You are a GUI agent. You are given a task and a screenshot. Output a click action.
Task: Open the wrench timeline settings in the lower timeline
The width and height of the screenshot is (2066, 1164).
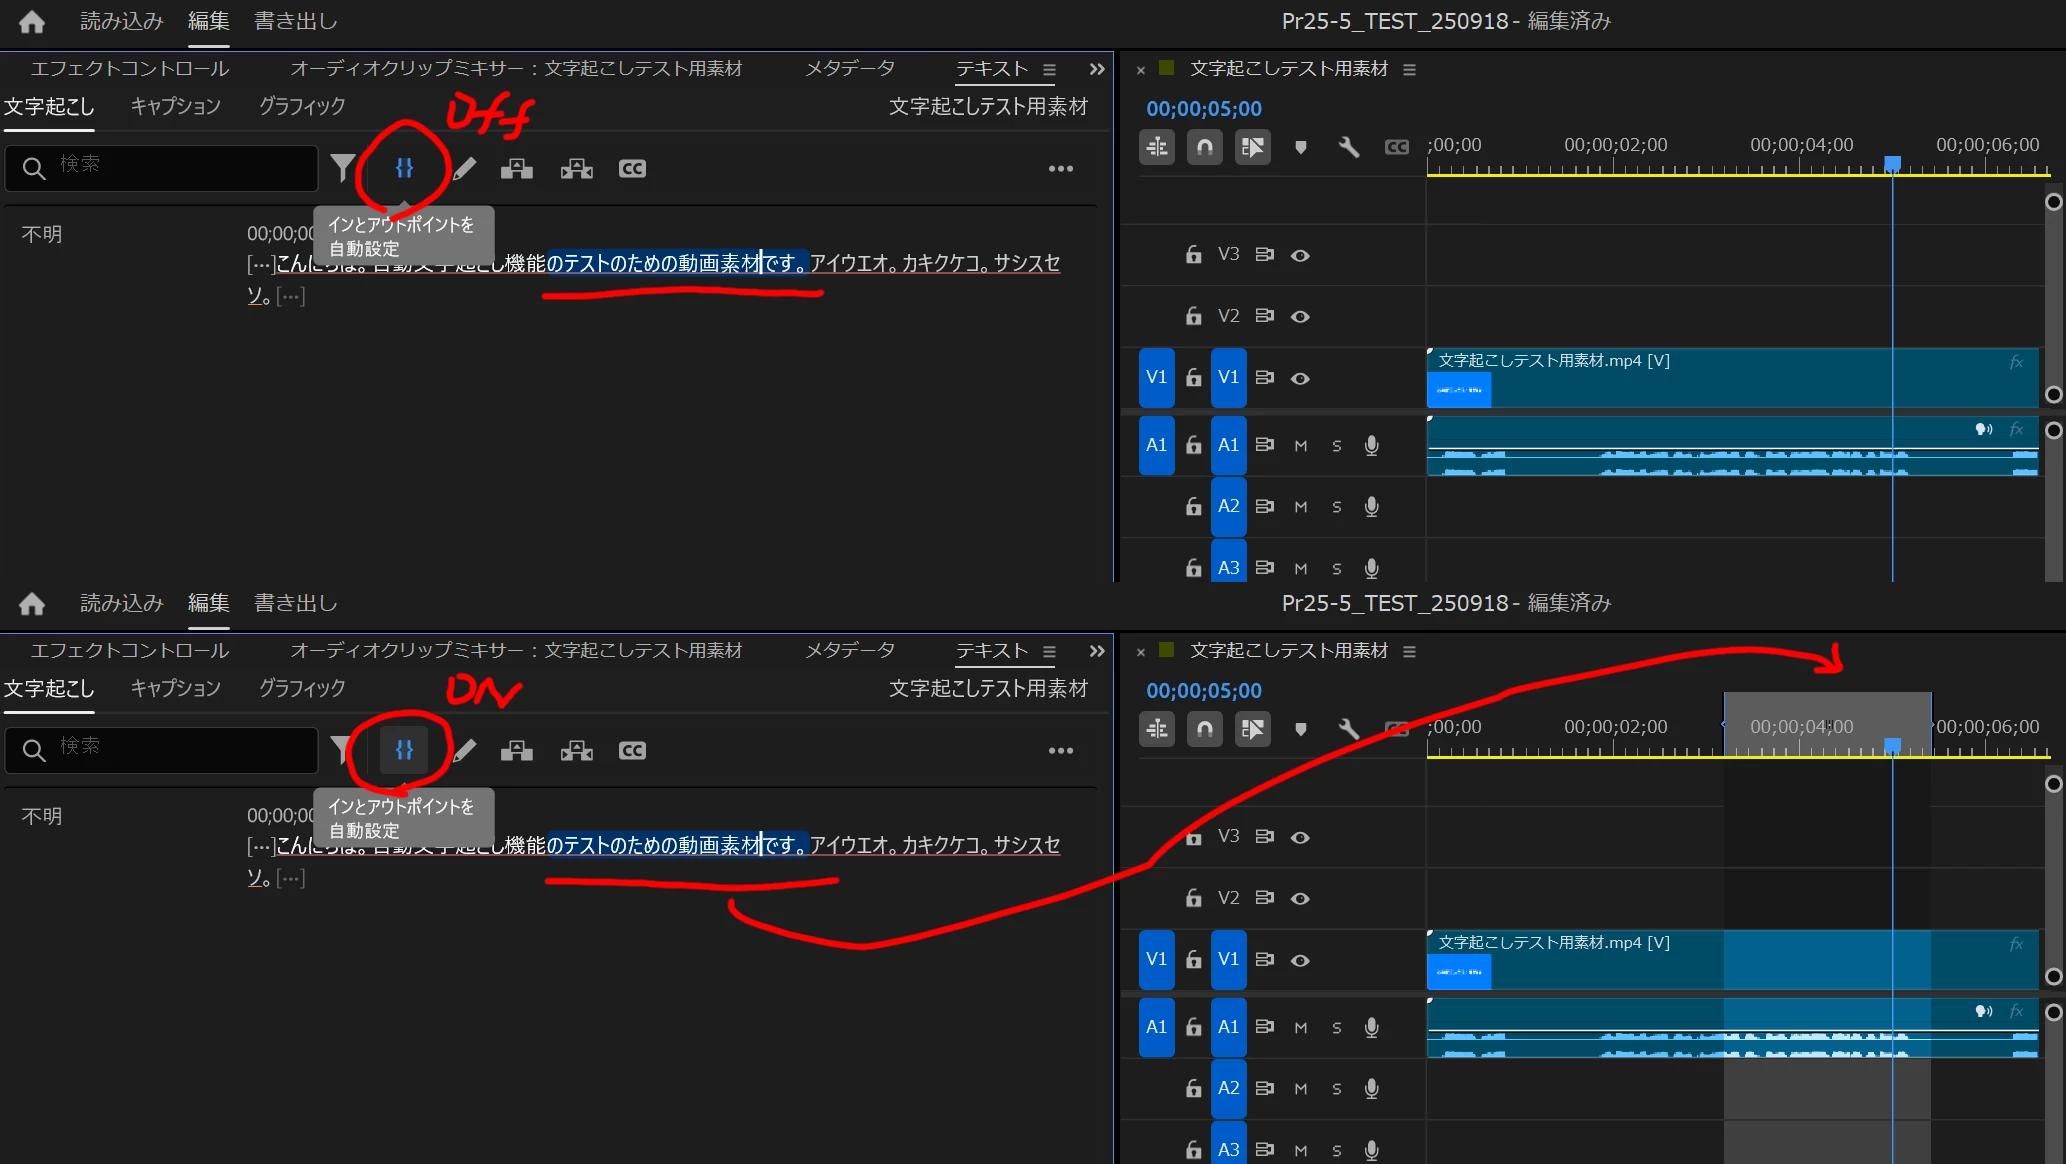(1348, 729)
